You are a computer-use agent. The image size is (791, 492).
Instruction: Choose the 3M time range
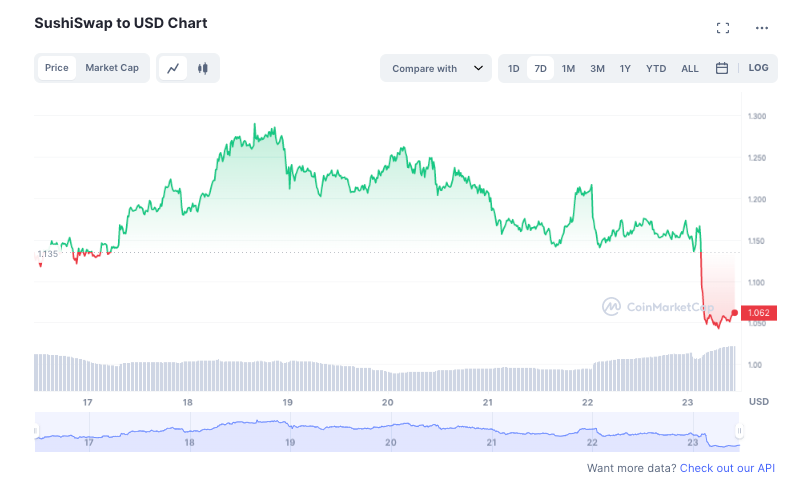point(597,69)
